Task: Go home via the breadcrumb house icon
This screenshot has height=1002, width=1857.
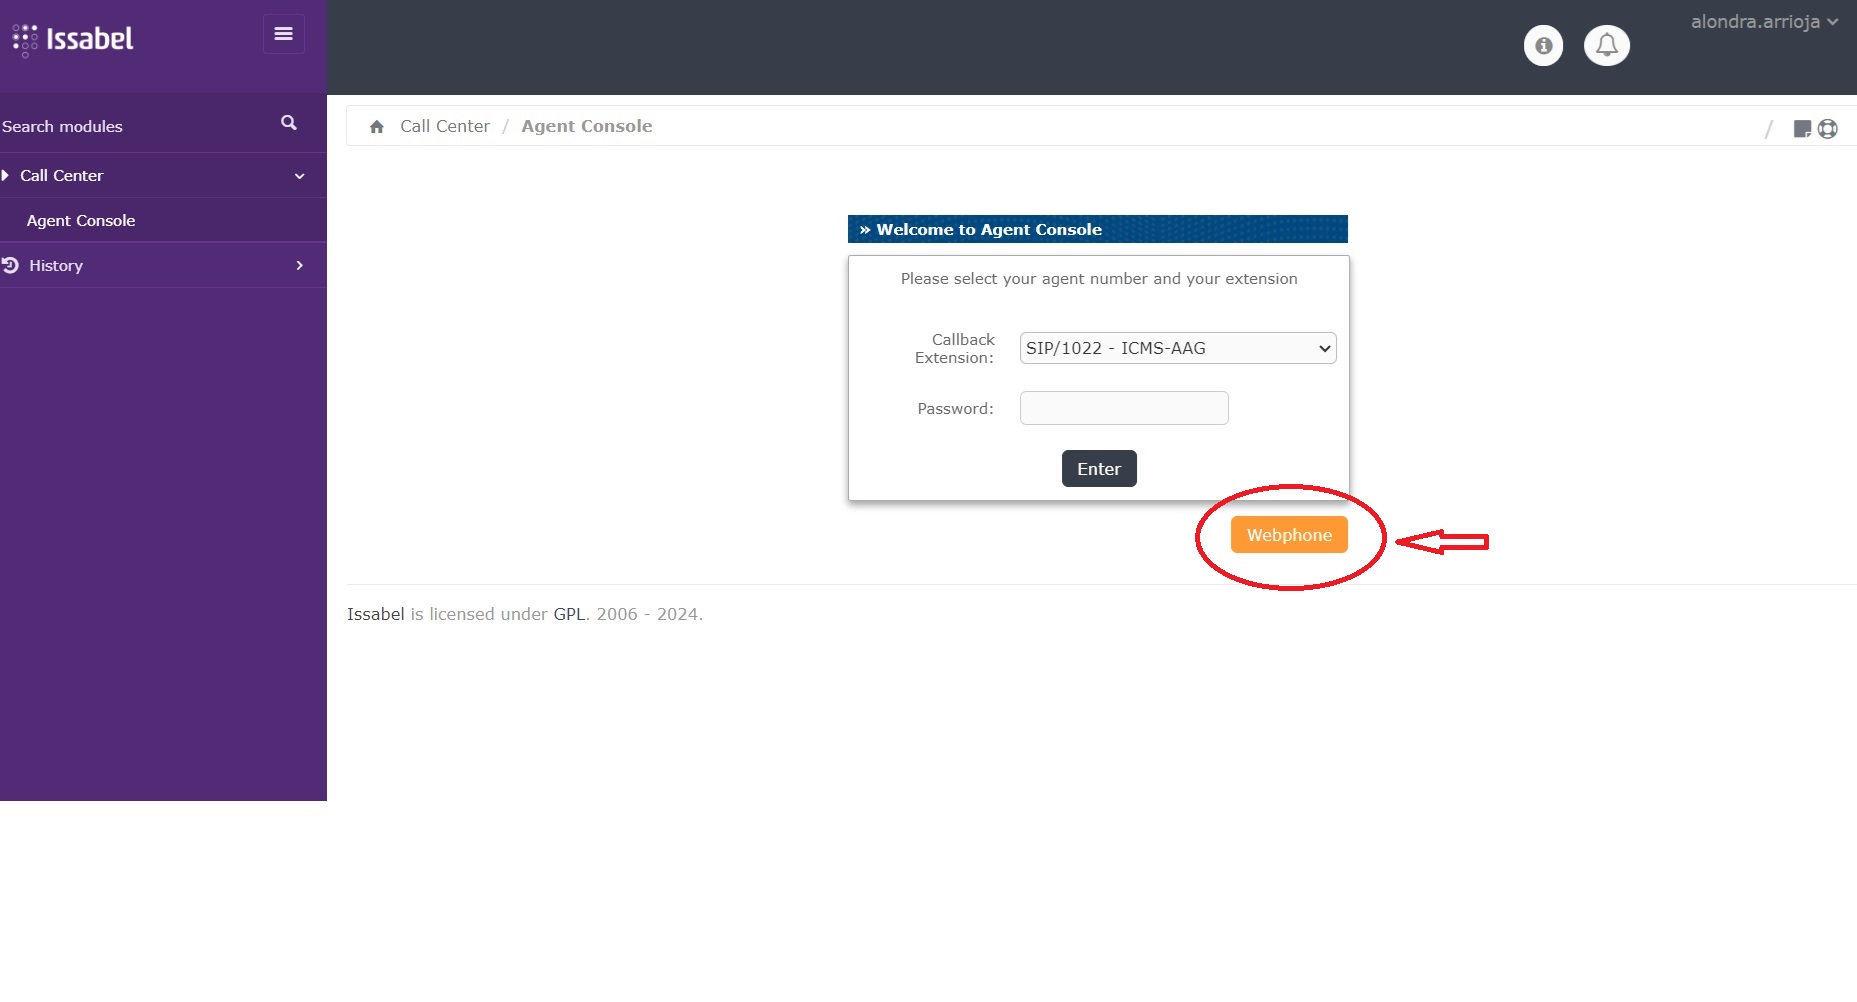Action: [x=377, y=127]
